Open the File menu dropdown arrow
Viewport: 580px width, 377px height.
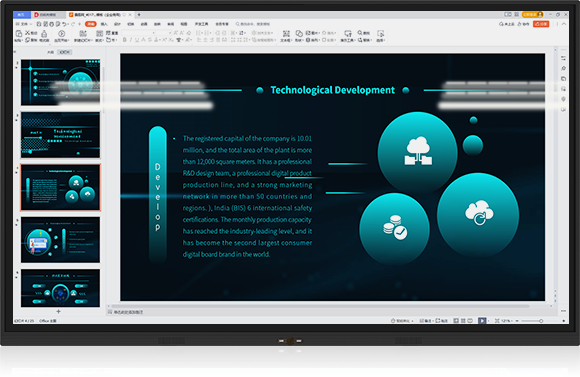tap(31, 24)
